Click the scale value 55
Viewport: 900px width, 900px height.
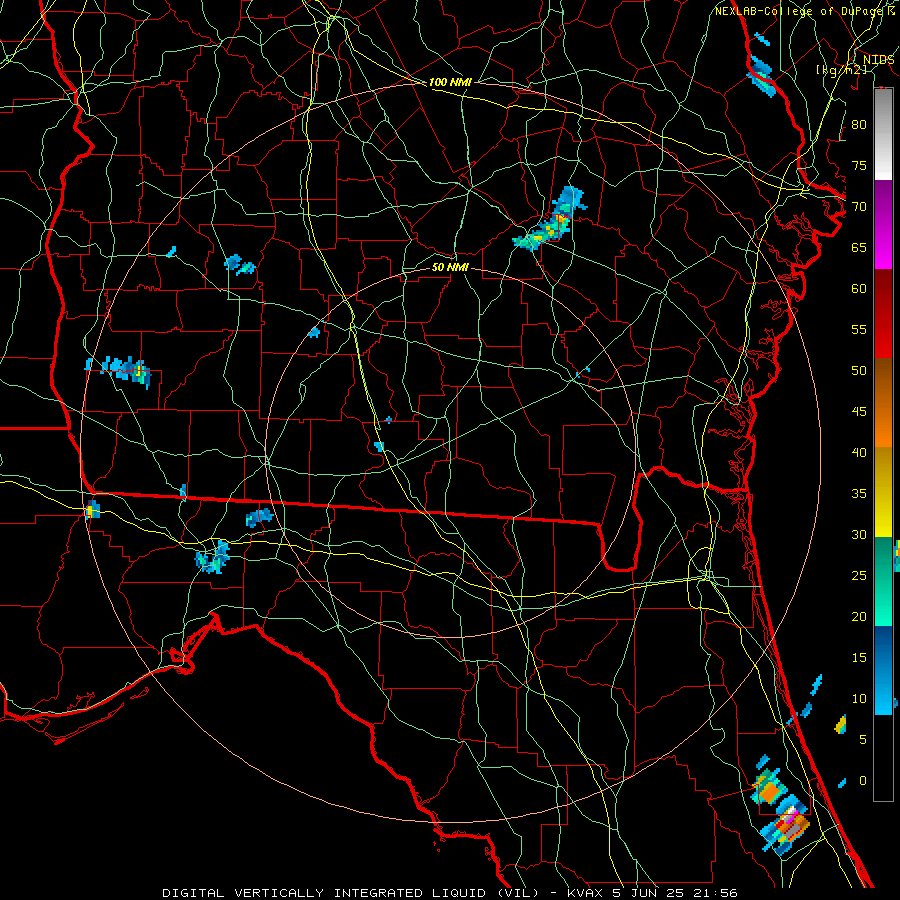[859, 329]
